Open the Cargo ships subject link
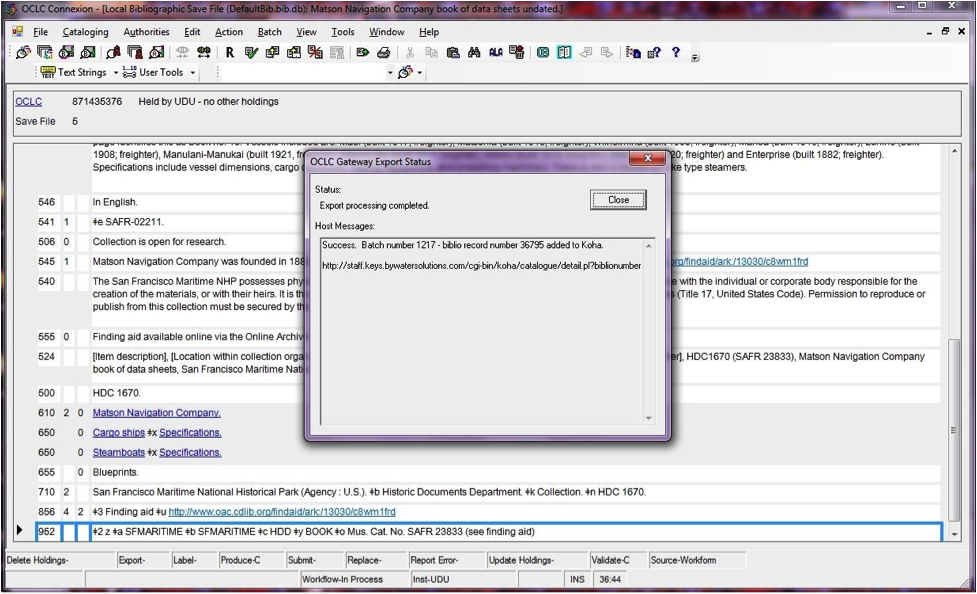The width and height of the screenshot is (977, 594). coord(118,433)
